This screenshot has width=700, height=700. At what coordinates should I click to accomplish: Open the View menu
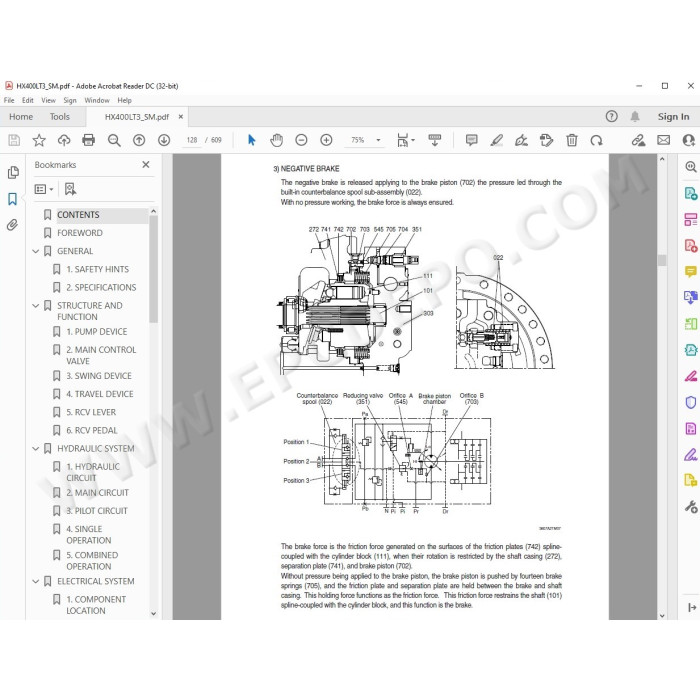coord(48,100)
